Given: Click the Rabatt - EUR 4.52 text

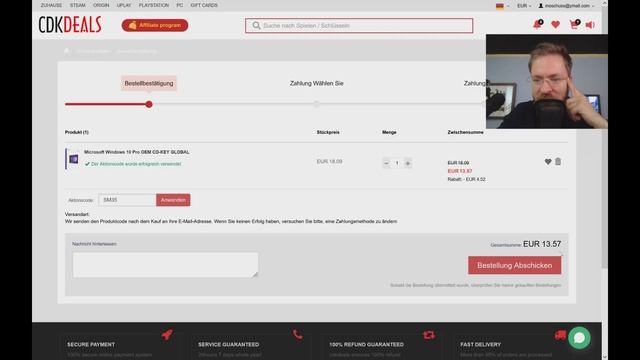Looking at the screenshot, I should [x=467, y=179].
